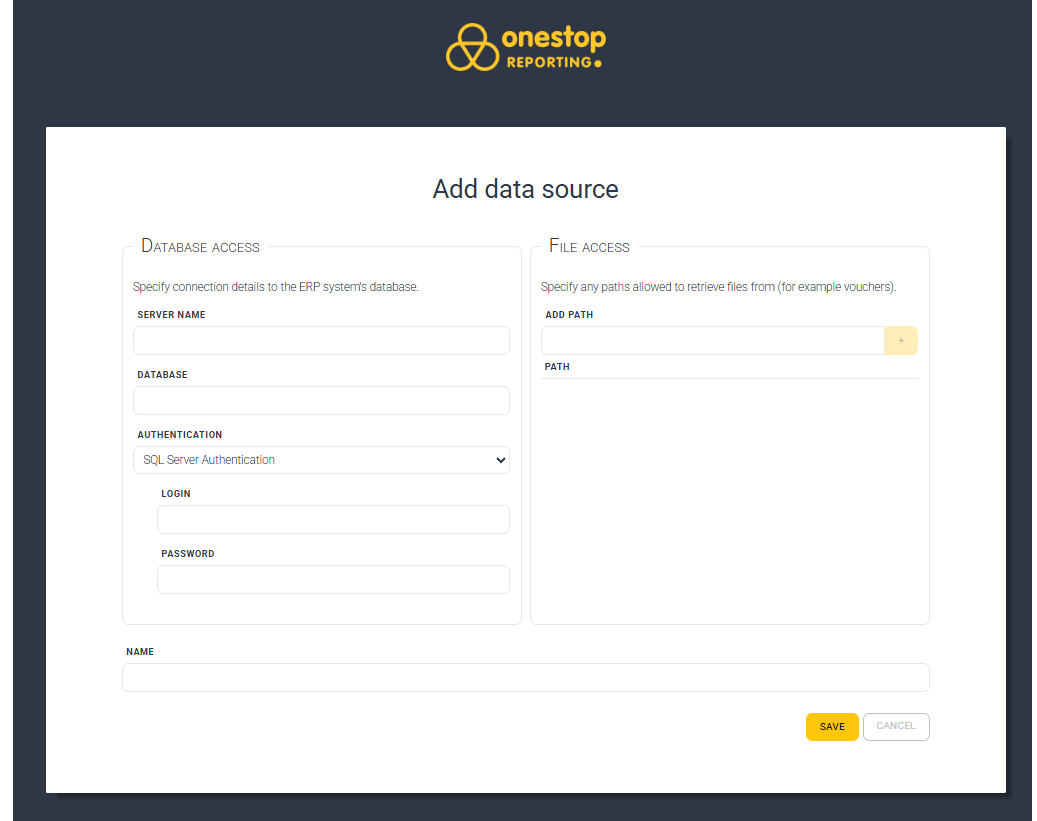Click the Server Name label
The height and width of the screenshot is (821, 1037).
coord(170,314)
